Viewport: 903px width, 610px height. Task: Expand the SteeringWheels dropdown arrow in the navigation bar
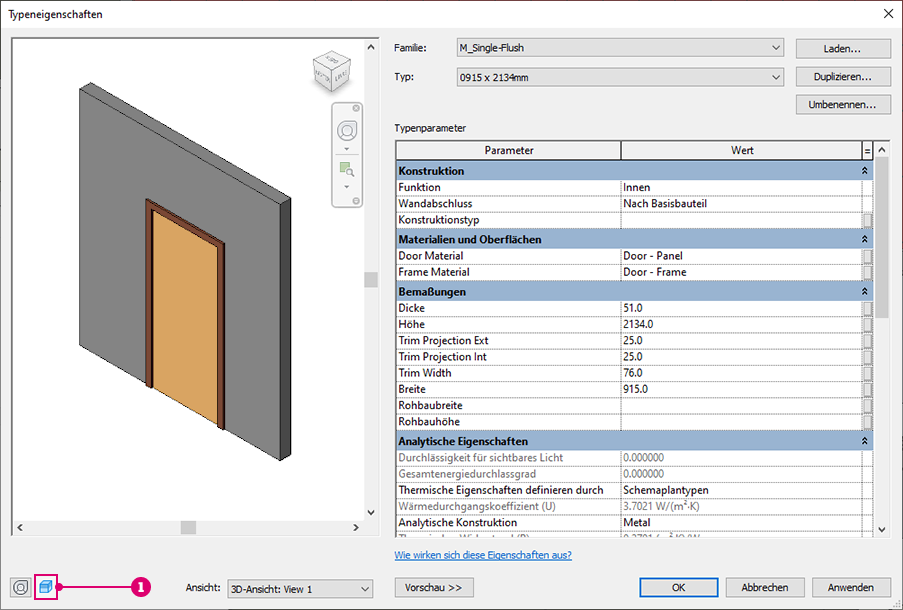347,149
